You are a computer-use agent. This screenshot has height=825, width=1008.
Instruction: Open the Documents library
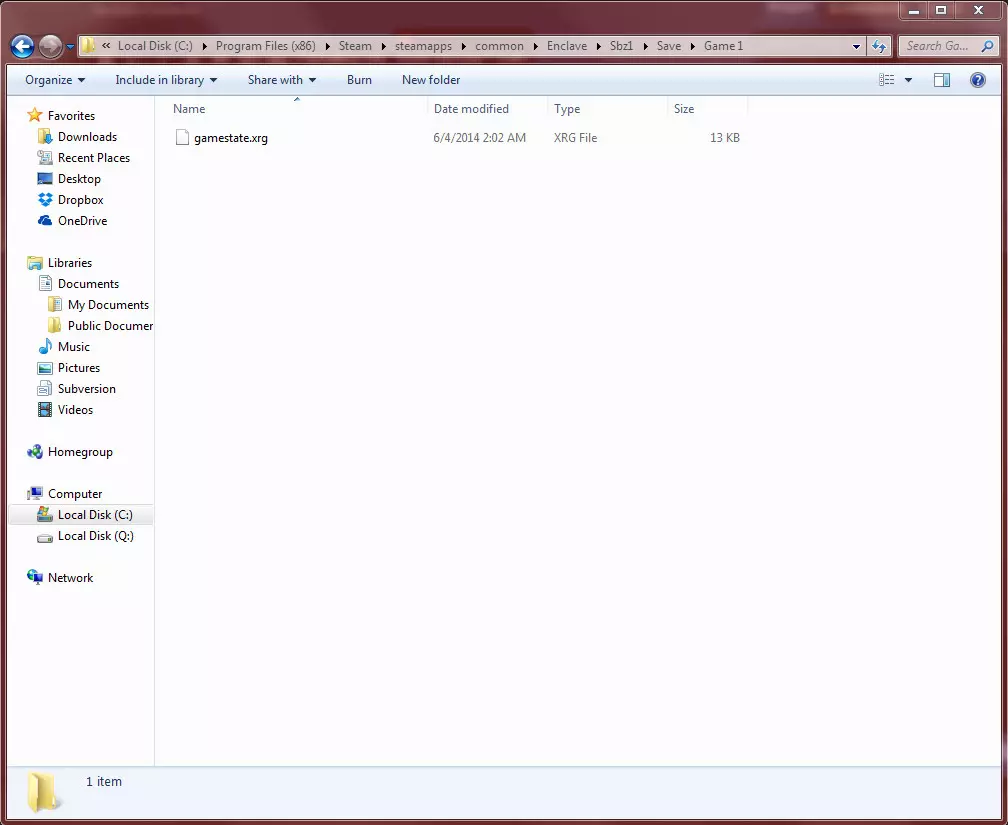click(x=88, y=284)
